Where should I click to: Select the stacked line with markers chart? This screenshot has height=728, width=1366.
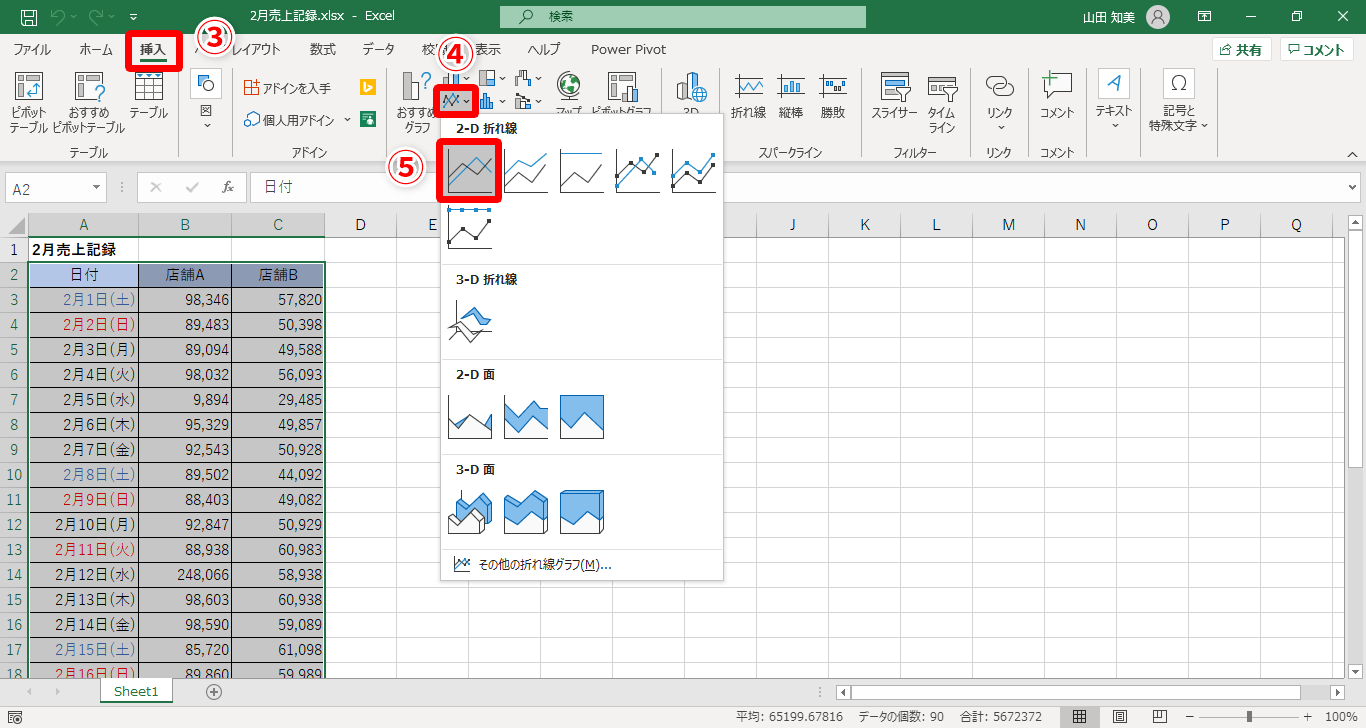[694, 172]
